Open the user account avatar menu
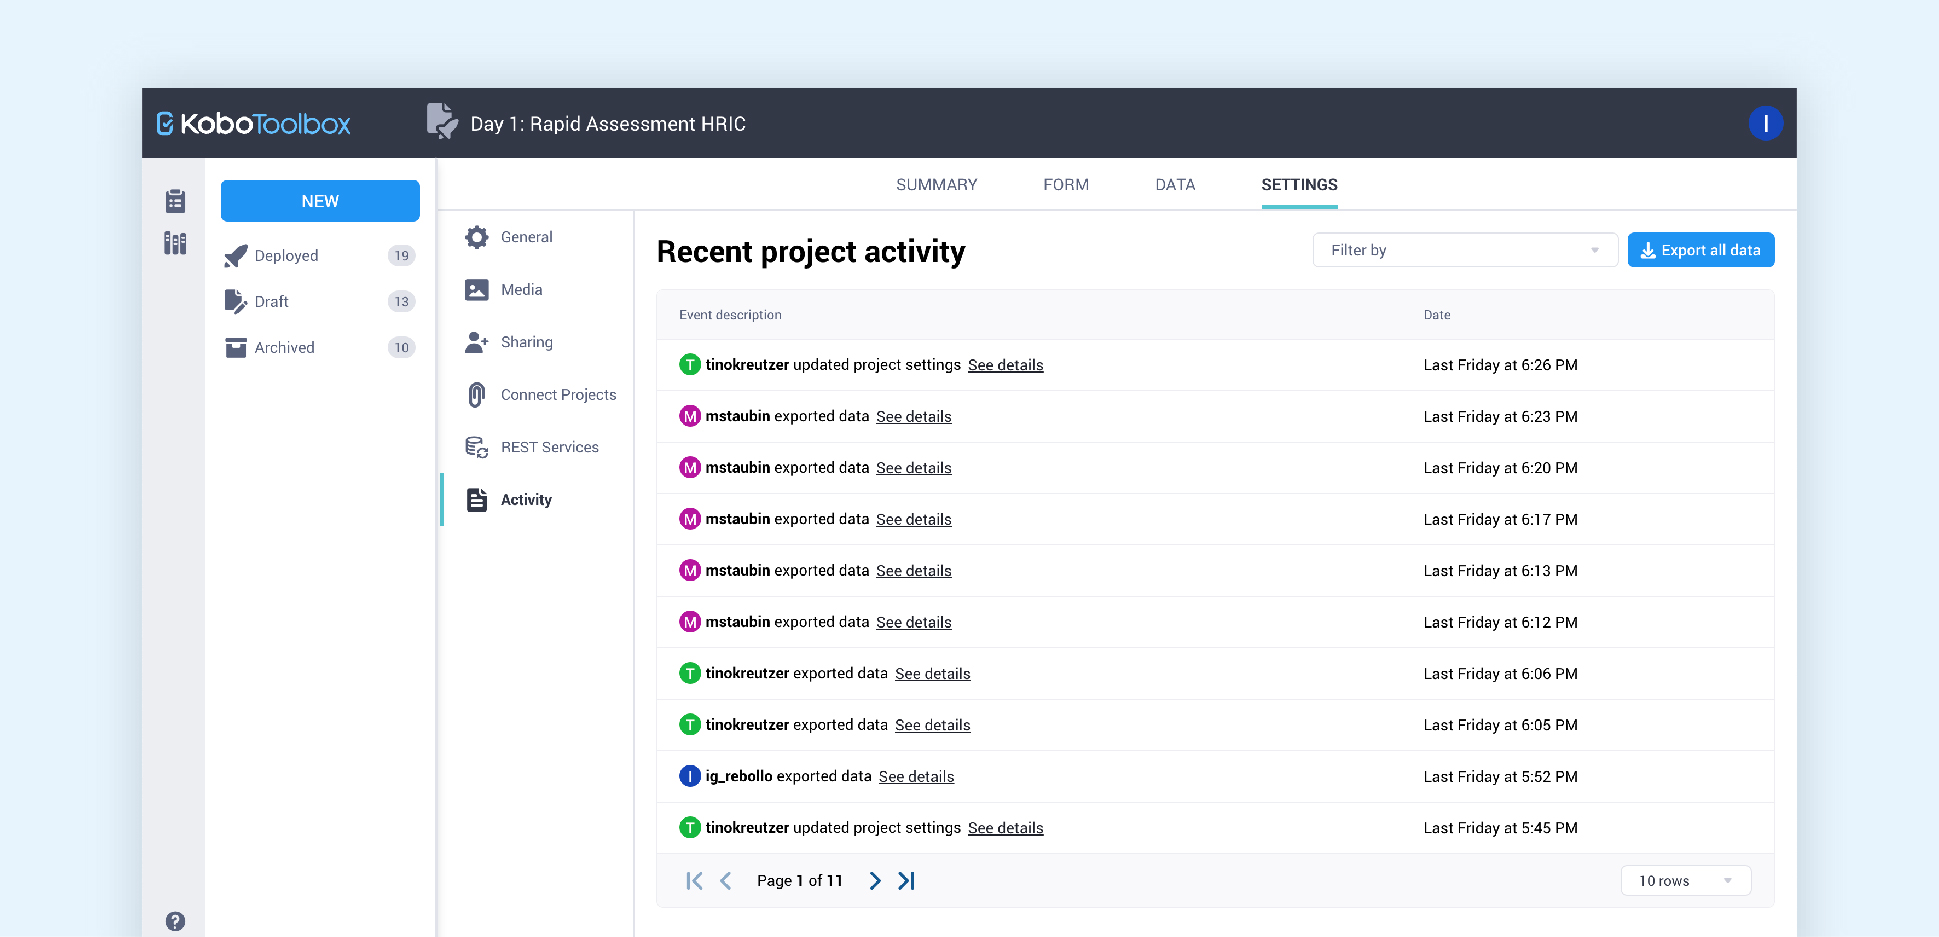 [x=1765, y=123]
